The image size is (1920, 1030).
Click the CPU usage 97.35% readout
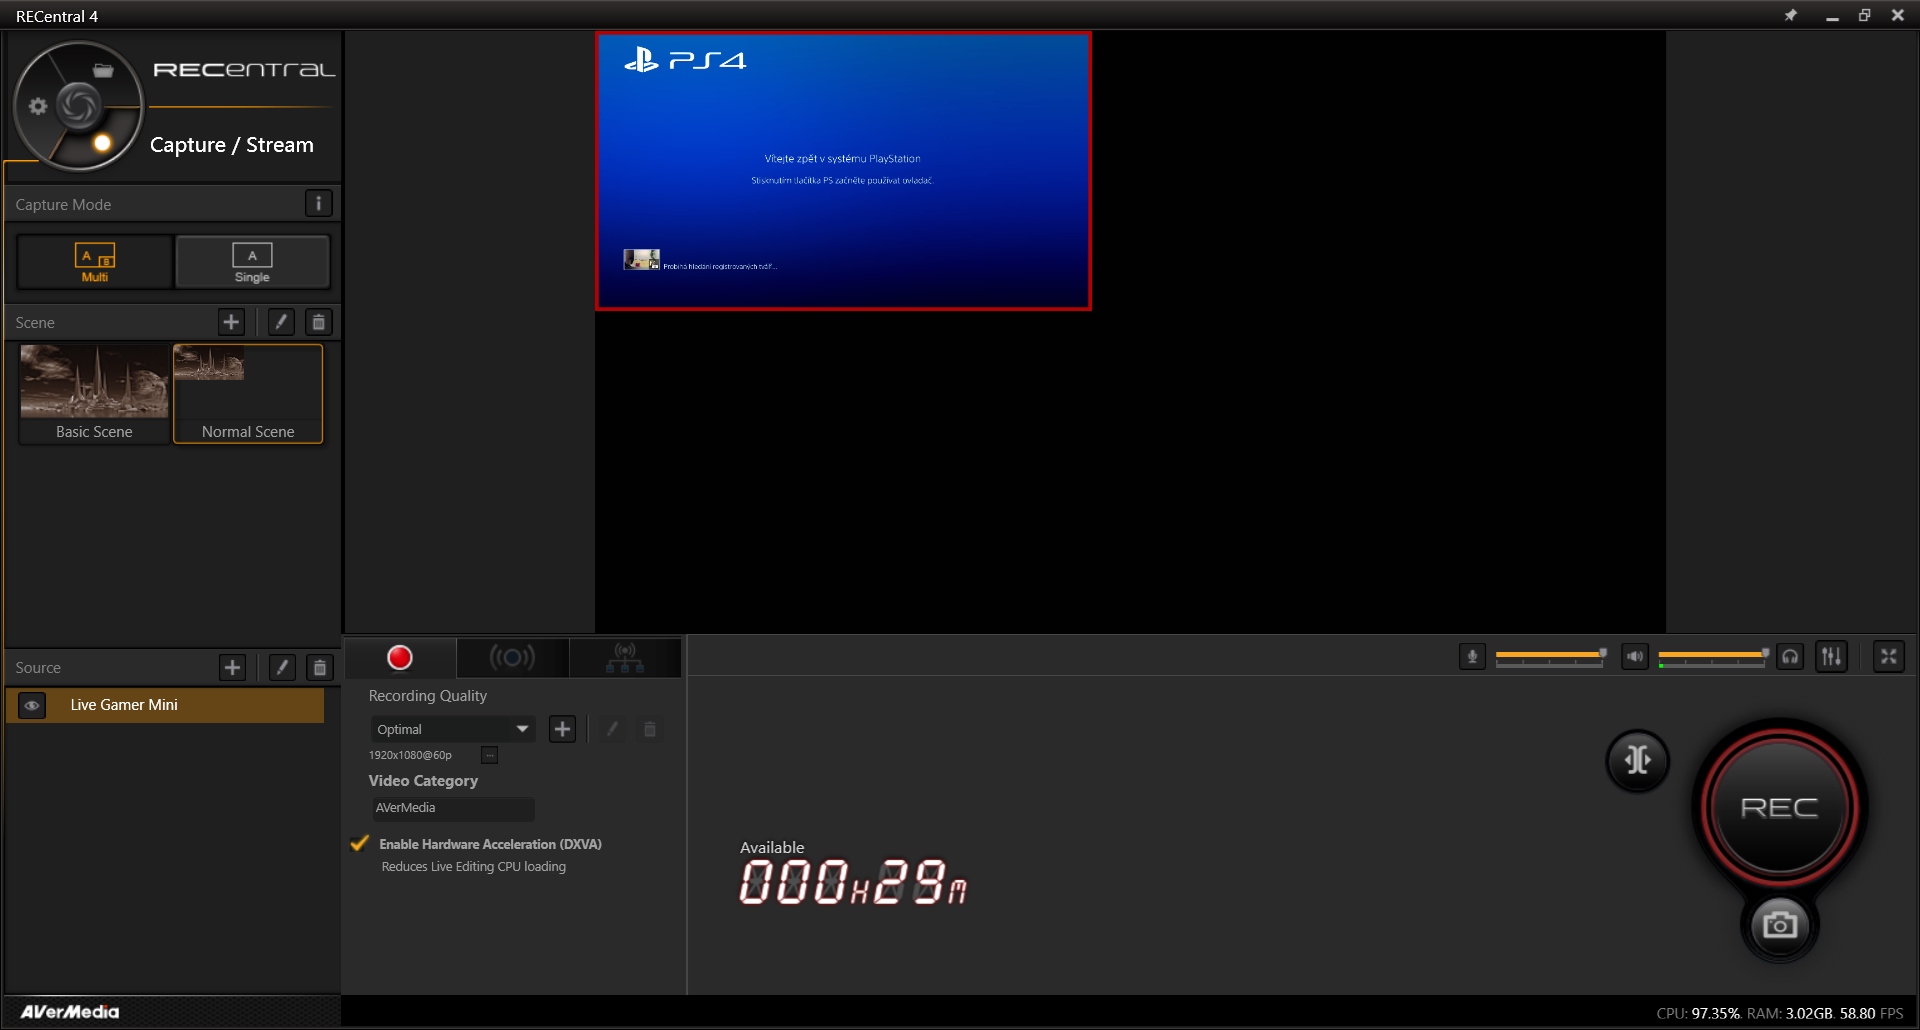(1716, 1013)
